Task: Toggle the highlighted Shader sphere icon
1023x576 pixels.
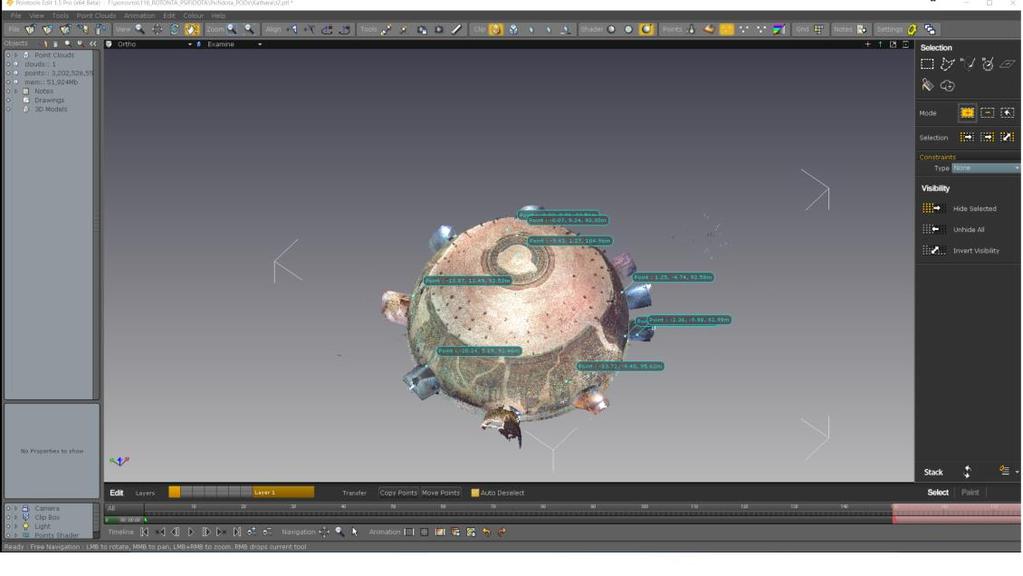Action: pos(647,29)
